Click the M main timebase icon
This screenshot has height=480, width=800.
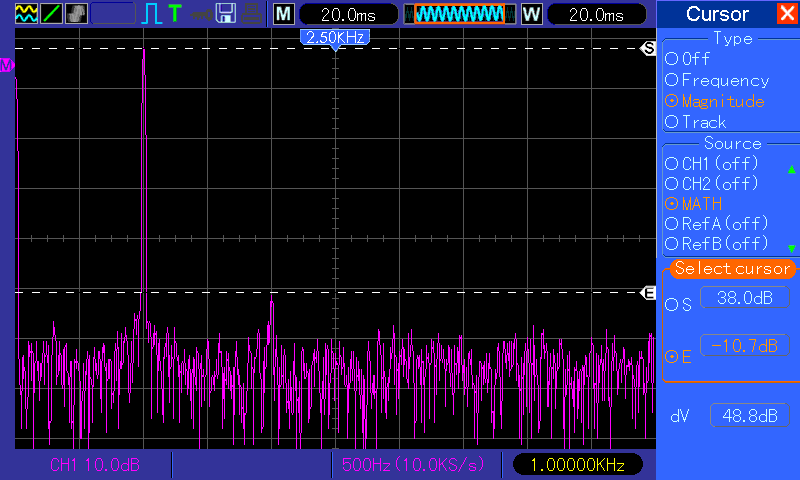point(284,14)
